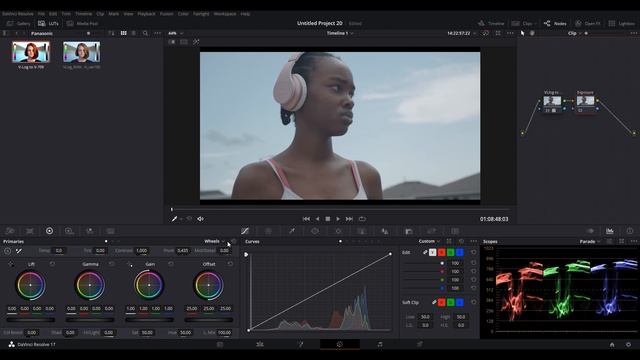Toggle auto balance in Primaries
This screenshot has height=360, width=640.
pyautogui.click(x=7, y=251)
